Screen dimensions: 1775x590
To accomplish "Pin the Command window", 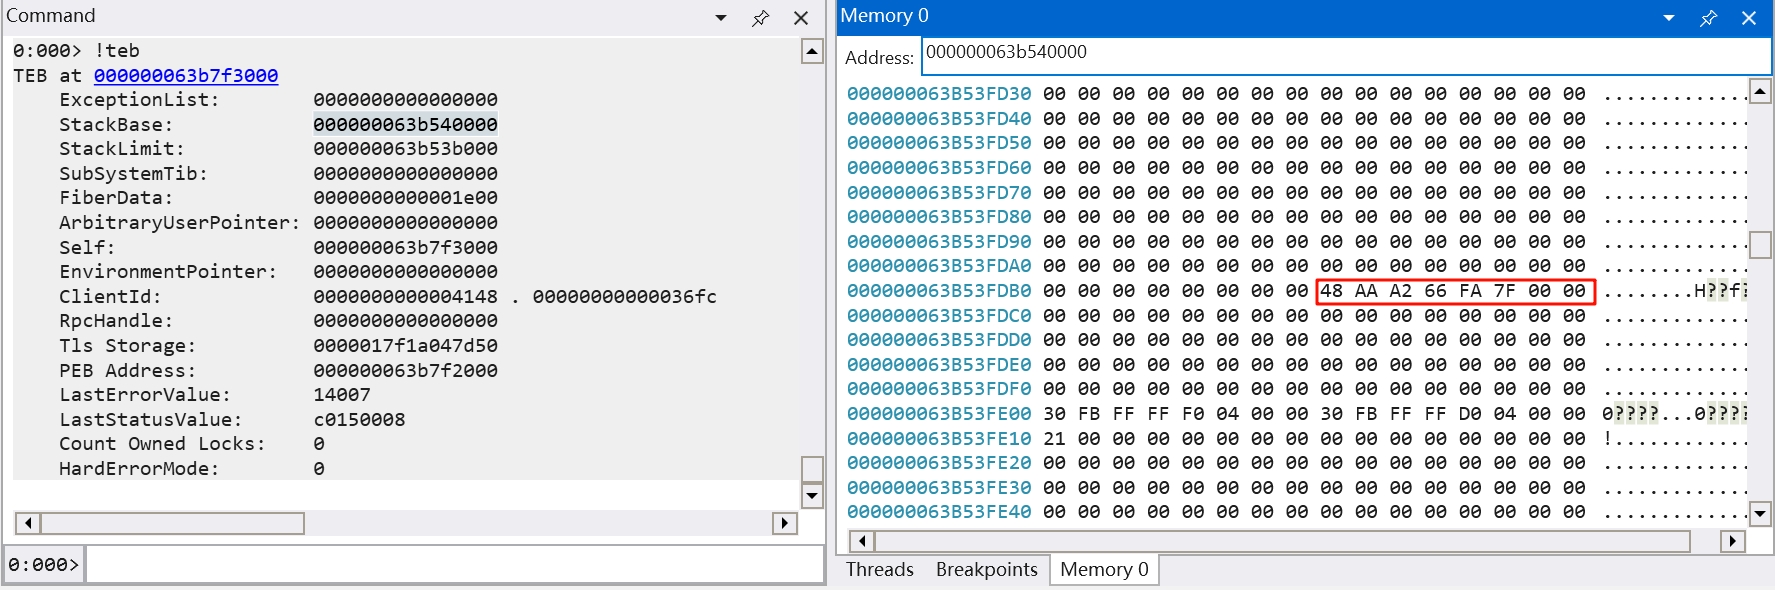I will click(760, 18).
